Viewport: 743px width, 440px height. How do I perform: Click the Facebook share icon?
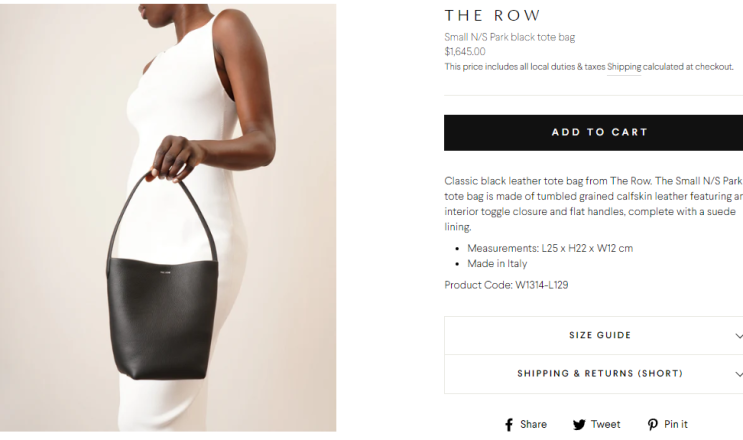tap(509, 424)
